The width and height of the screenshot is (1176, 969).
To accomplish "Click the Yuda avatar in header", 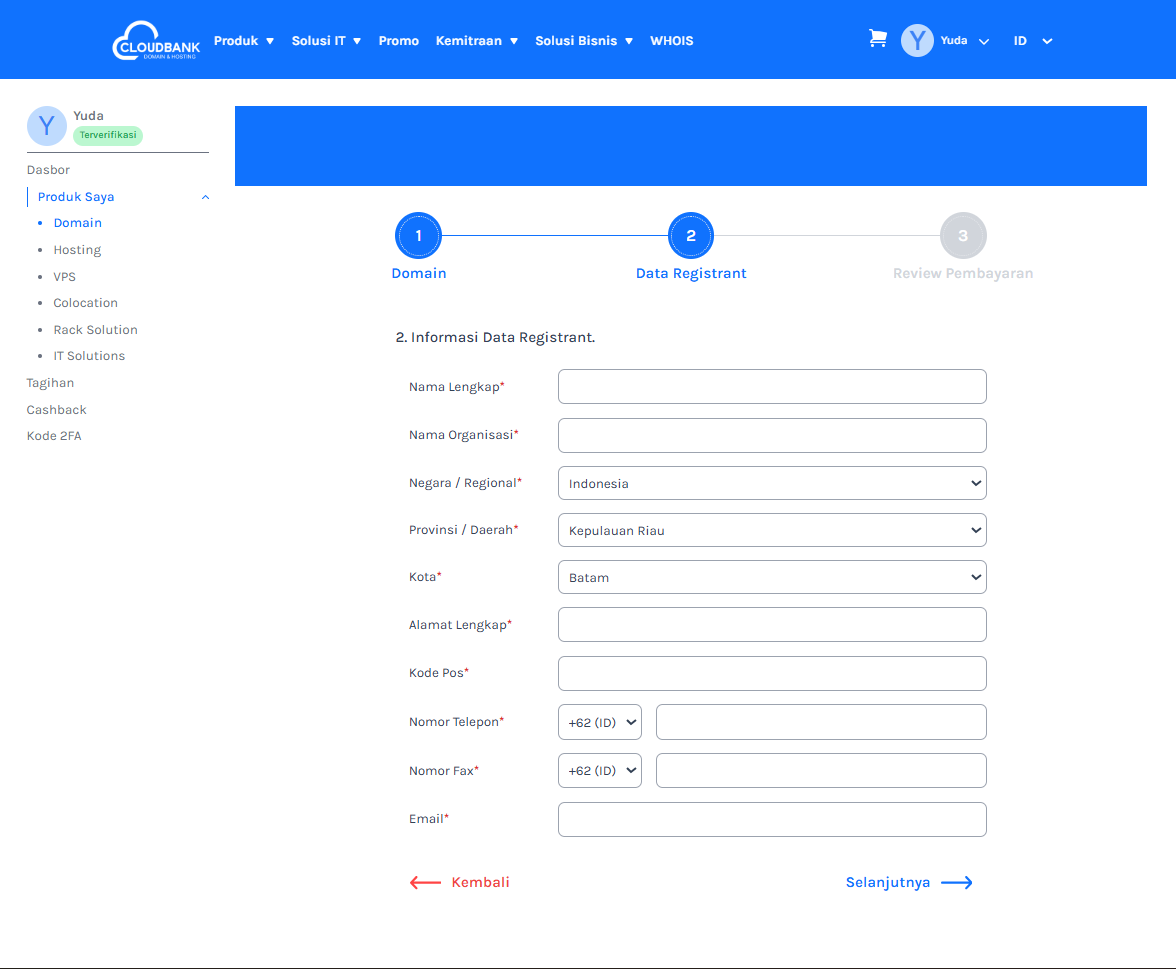I will click(917, 41).
